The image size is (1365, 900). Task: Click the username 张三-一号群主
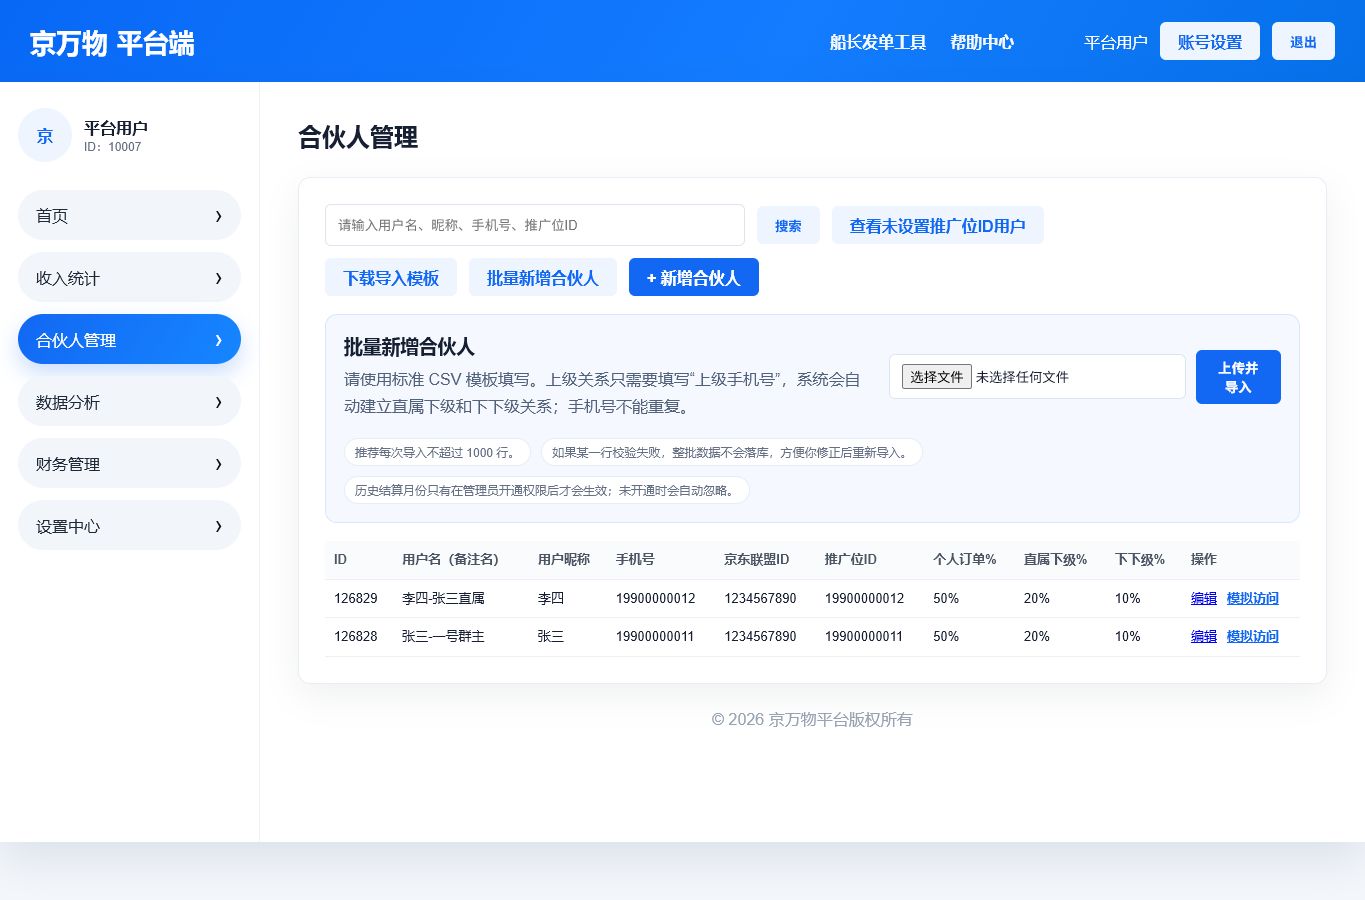click(x=443, y=636)
